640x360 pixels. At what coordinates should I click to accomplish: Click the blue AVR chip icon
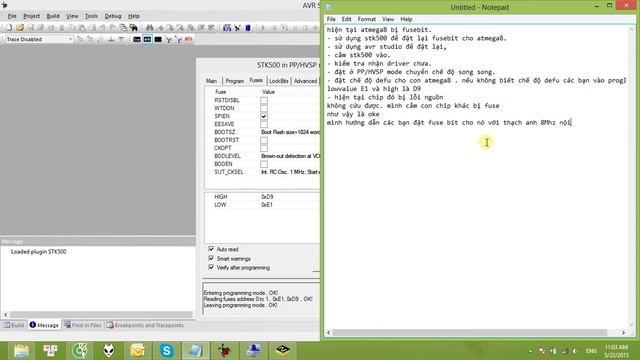coord(248,28)
